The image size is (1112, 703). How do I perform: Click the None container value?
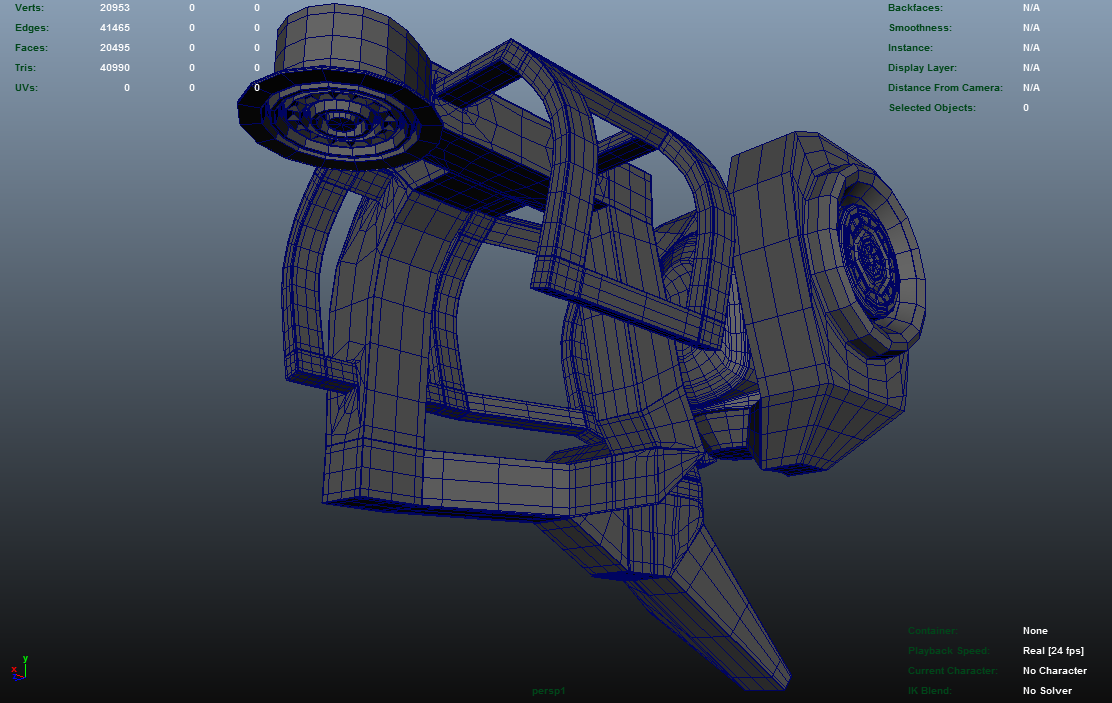pyautogui.click(x=1035, y=631)
